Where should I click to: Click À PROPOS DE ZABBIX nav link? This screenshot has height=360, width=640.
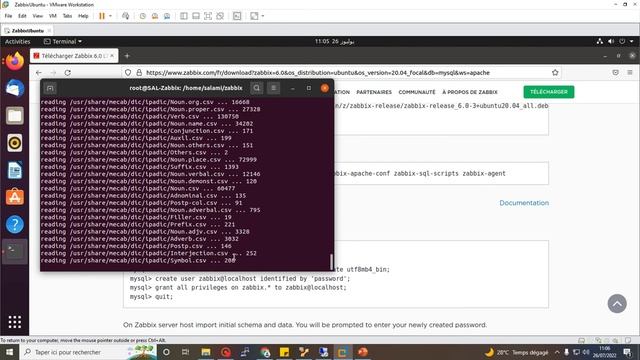[x=470, y=92]
